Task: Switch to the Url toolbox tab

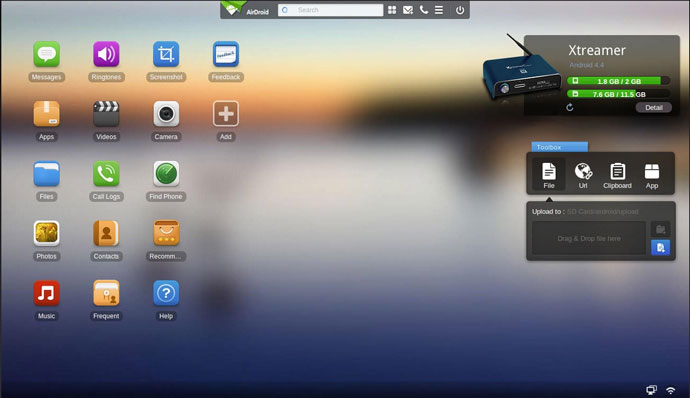Action: pos(583,175)
